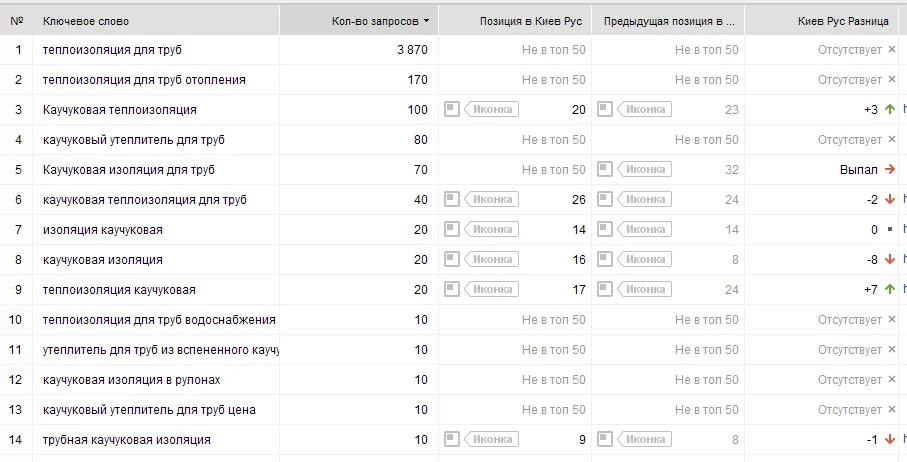Open snapshot icon for изоляция каучуковая current position
Viewport: 907px width, 462px height.
pyautogui.click(x=452, y=229)
